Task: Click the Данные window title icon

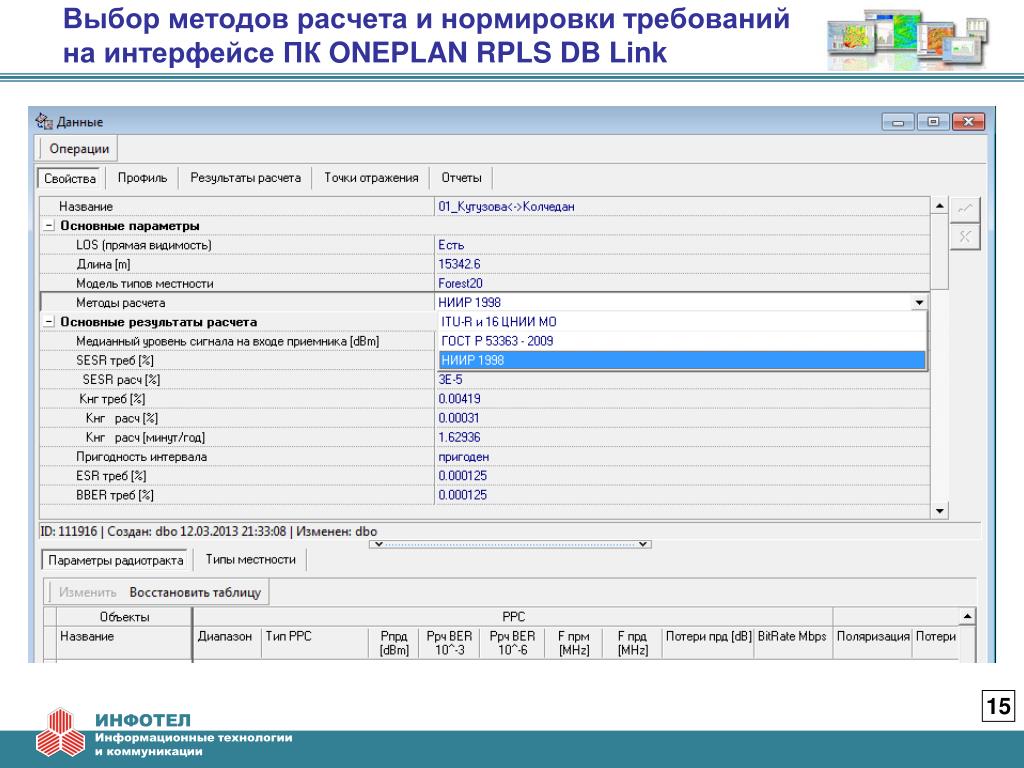Action: 44,121
